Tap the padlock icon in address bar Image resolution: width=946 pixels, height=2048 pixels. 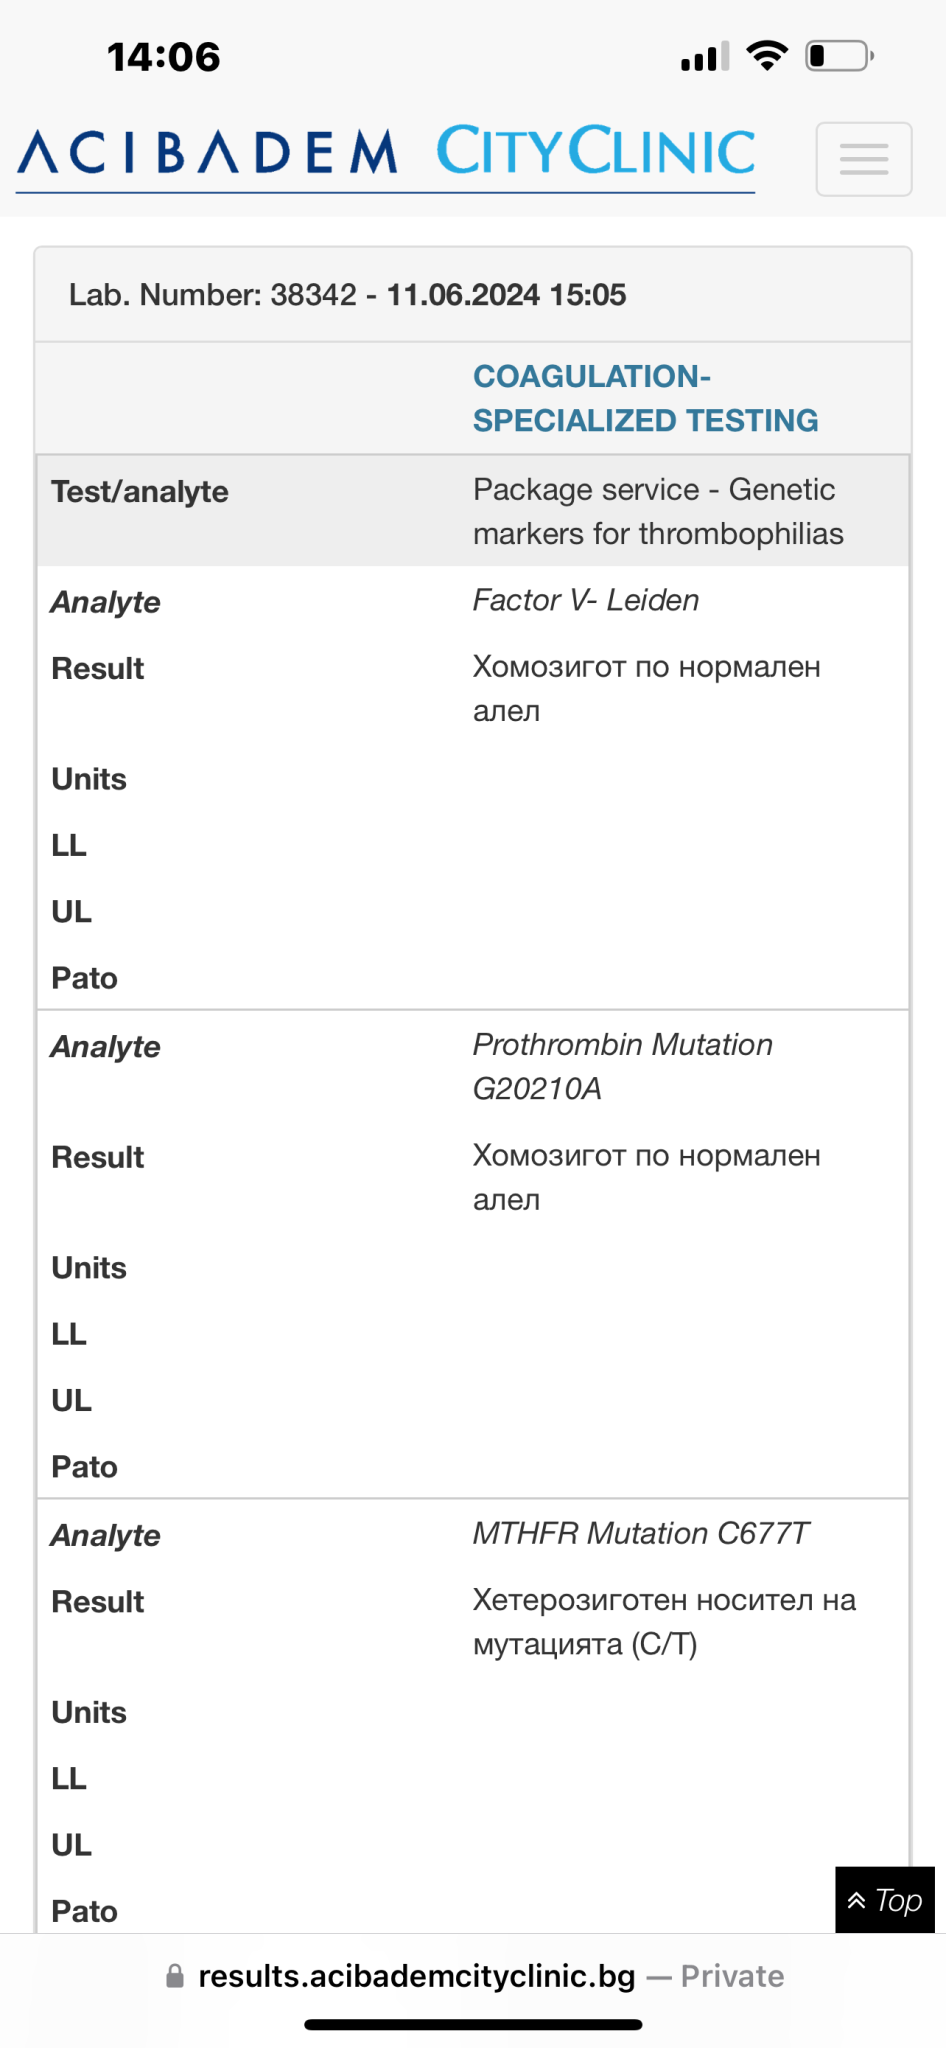pos(175,1976)
